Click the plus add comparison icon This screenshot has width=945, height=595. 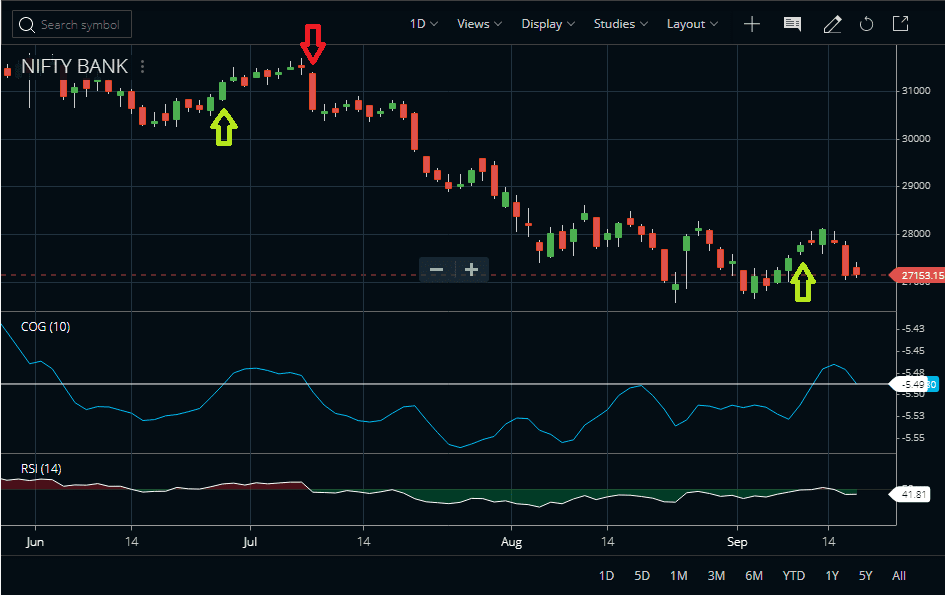[752, 24]
